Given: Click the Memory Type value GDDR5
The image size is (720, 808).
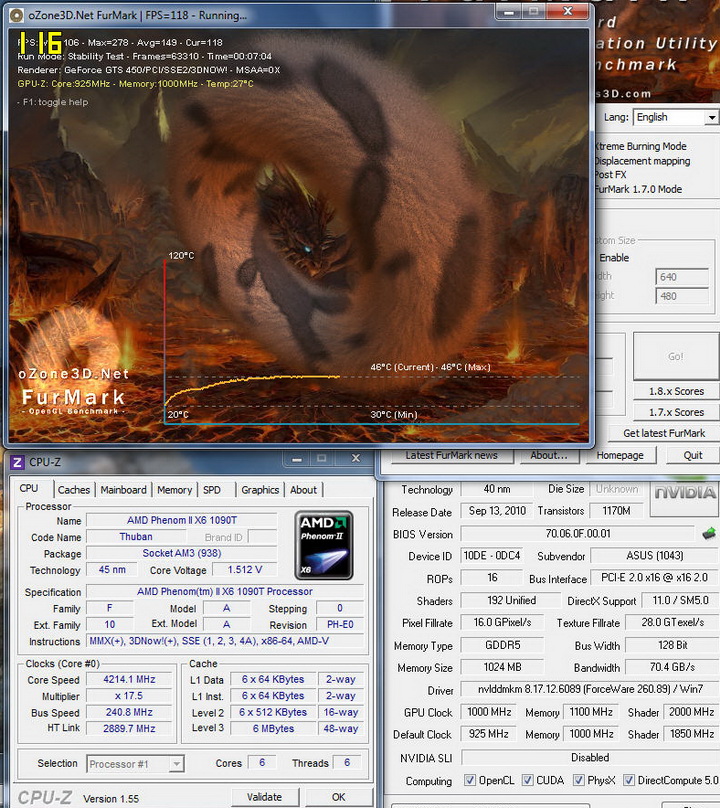Looking at the screenshot, I should point(503,645).
